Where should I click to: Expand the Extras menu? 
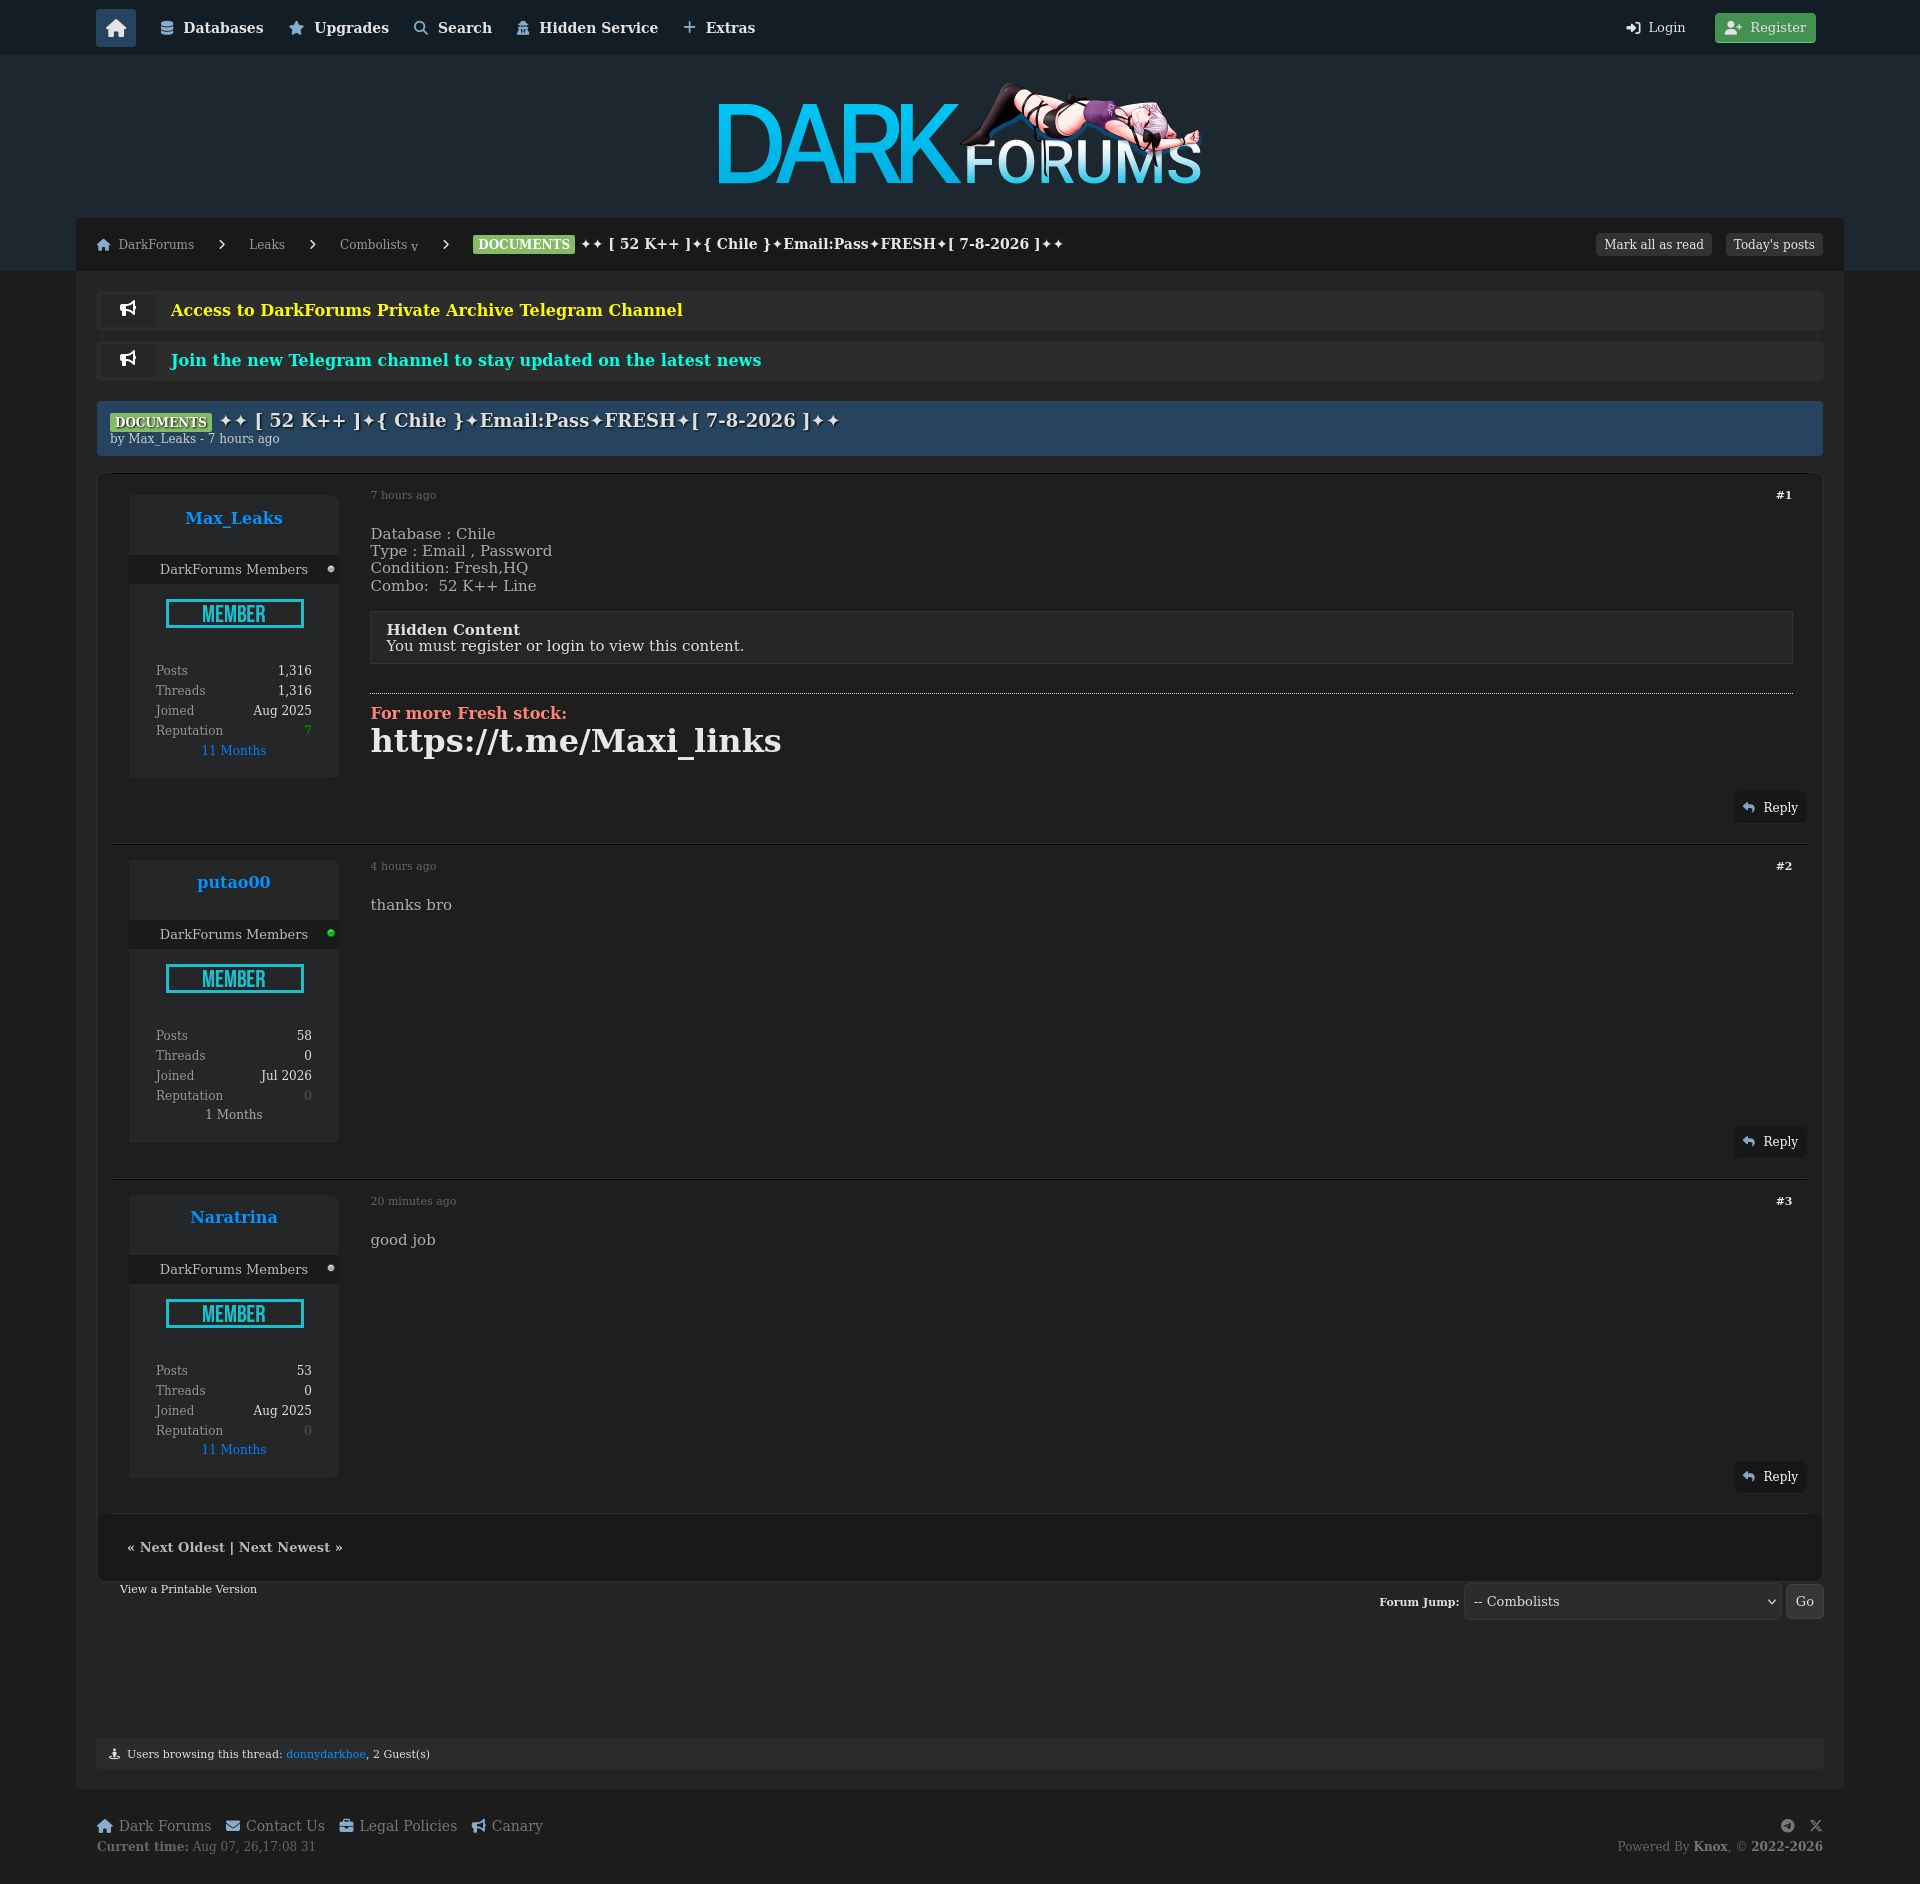point(719,28)
